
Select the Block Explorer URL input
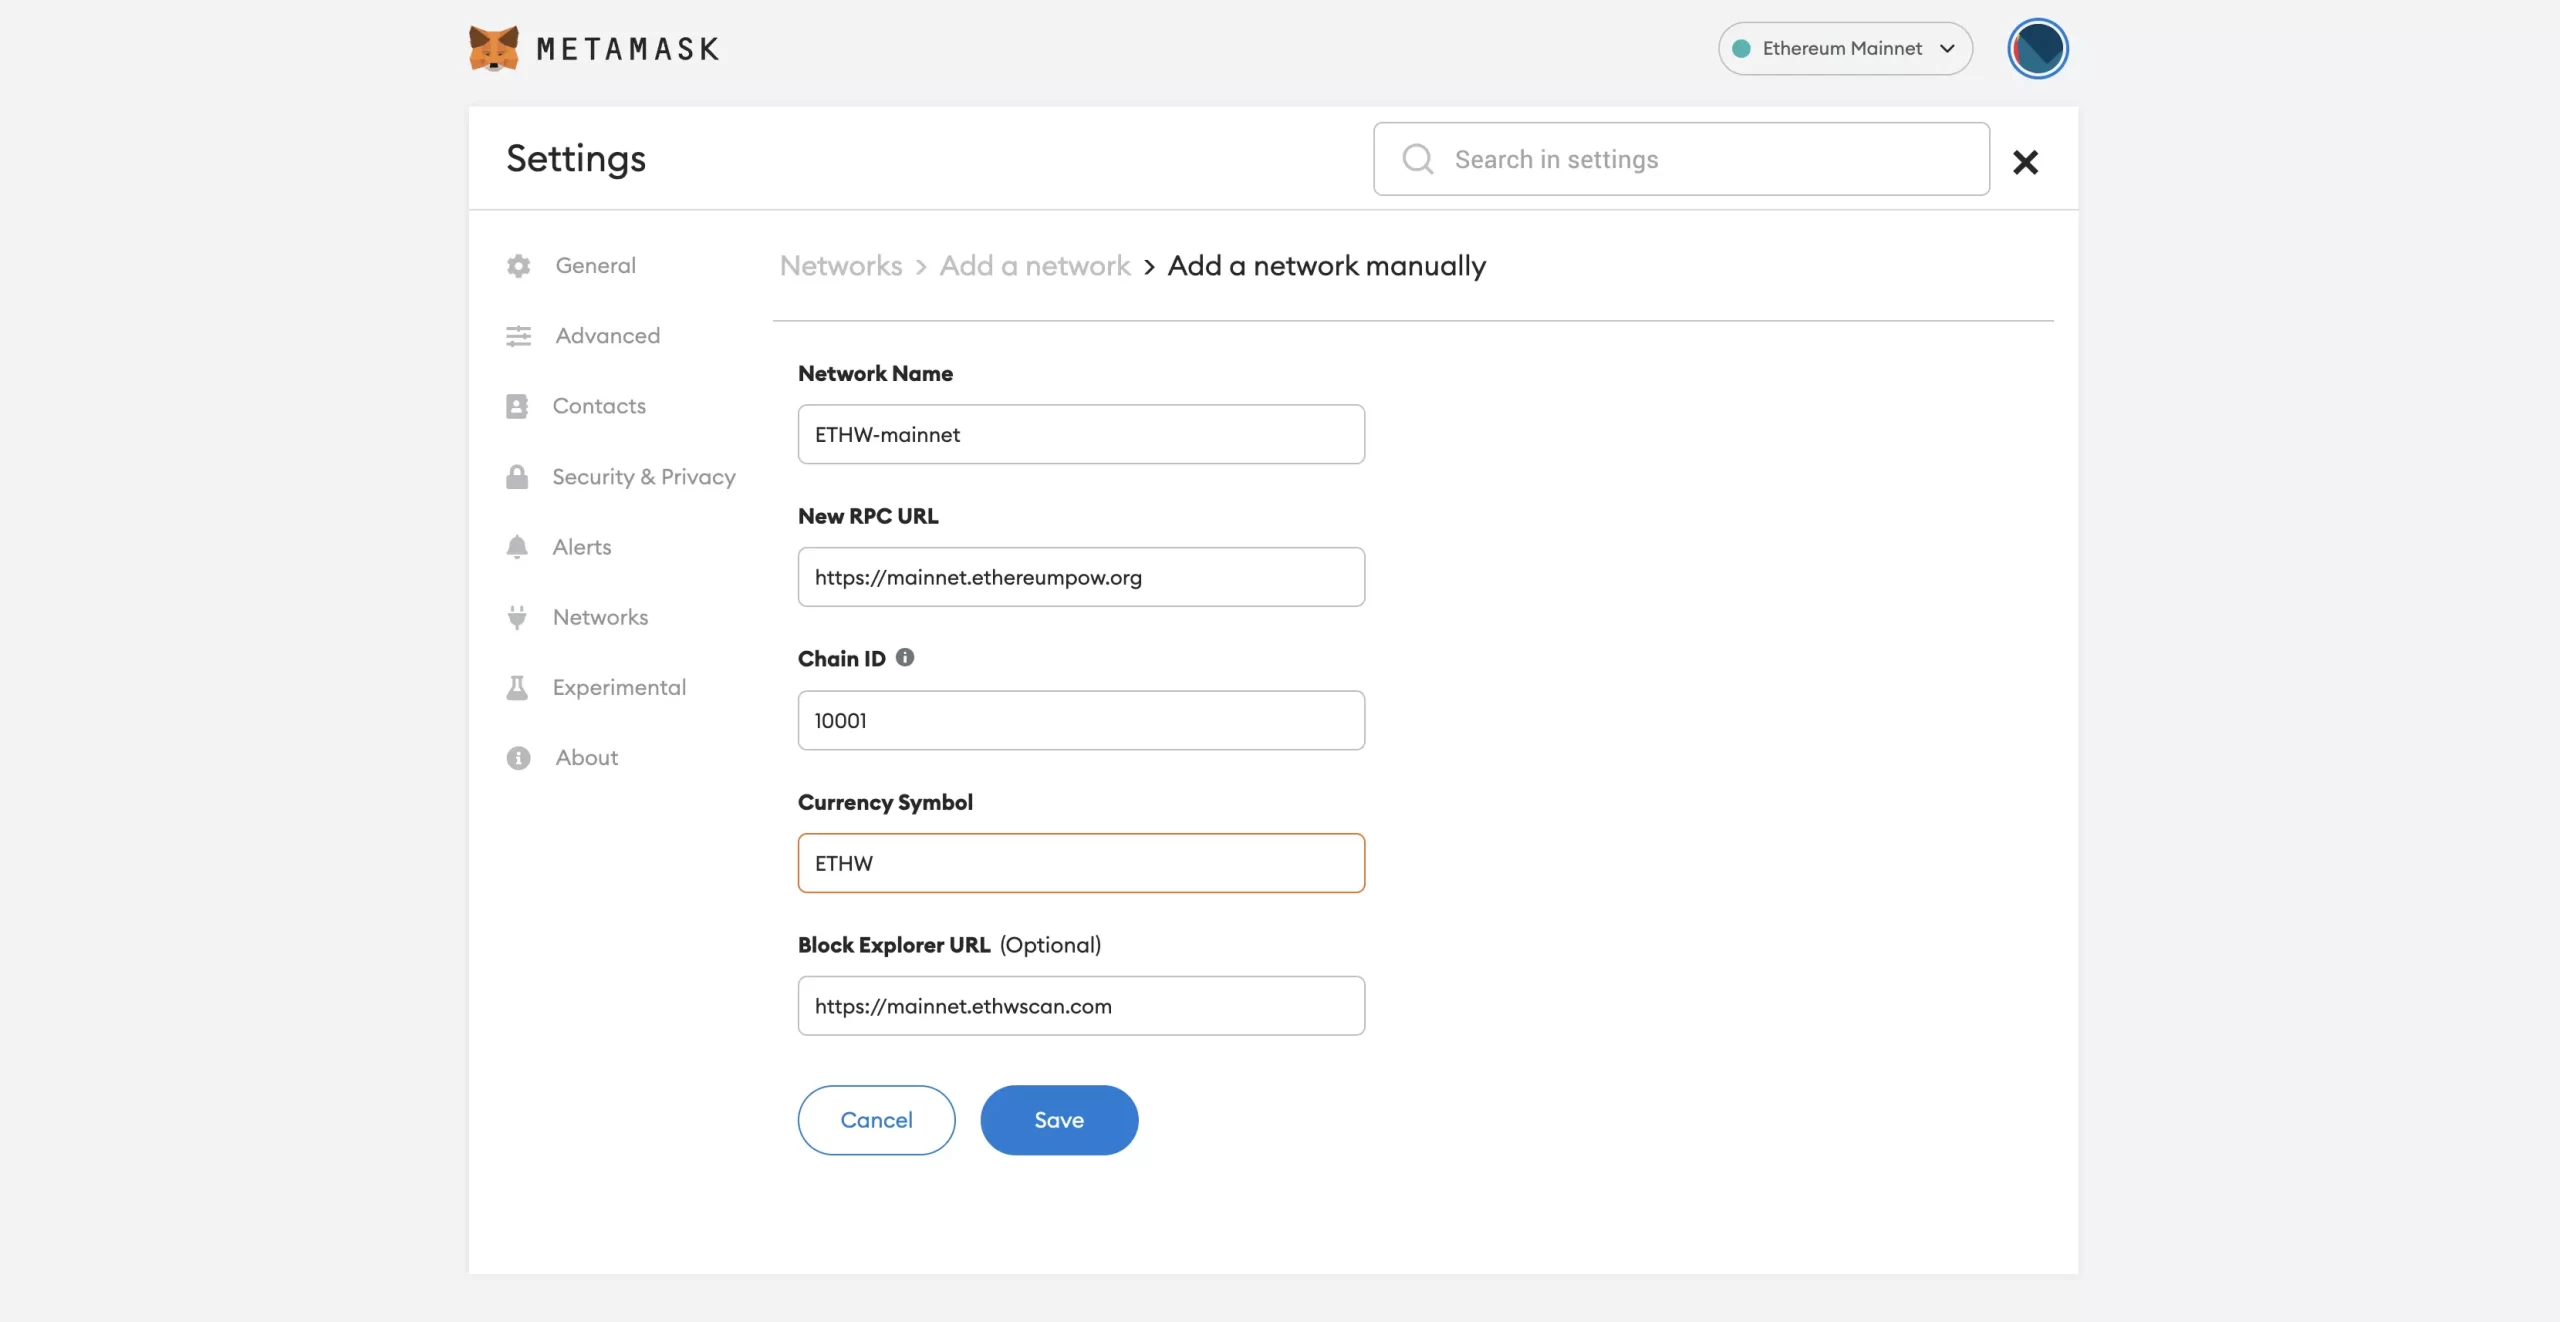1080,1005
